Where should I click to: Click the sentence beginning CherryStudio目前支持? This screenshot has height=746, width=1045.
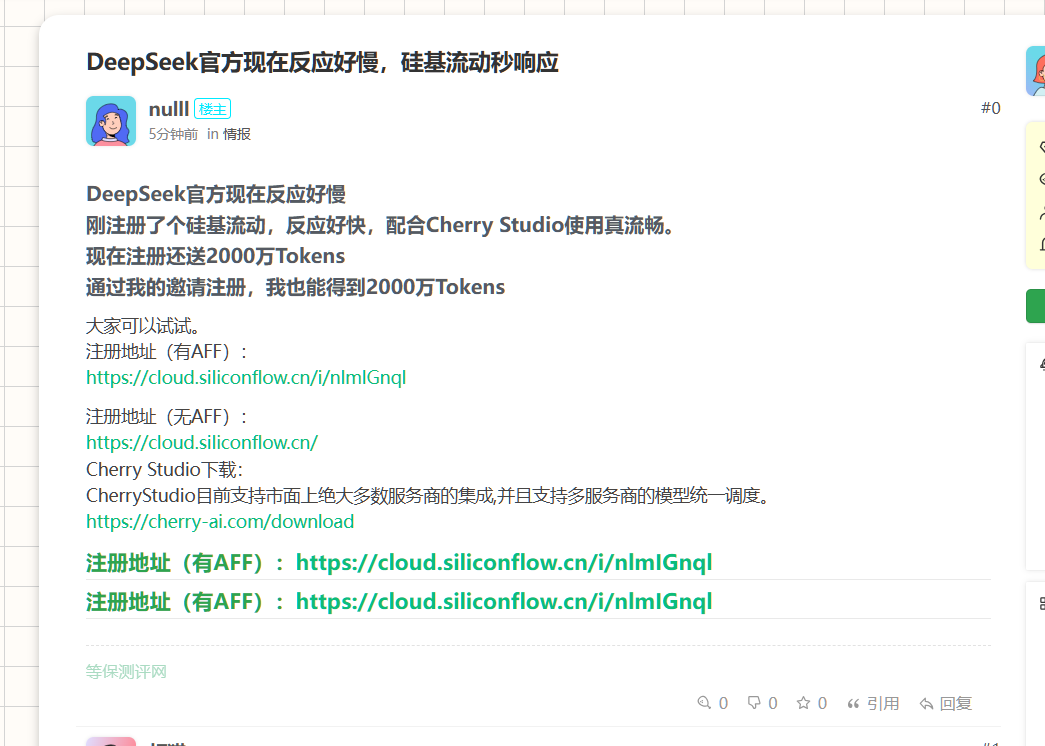coord(428,495)
